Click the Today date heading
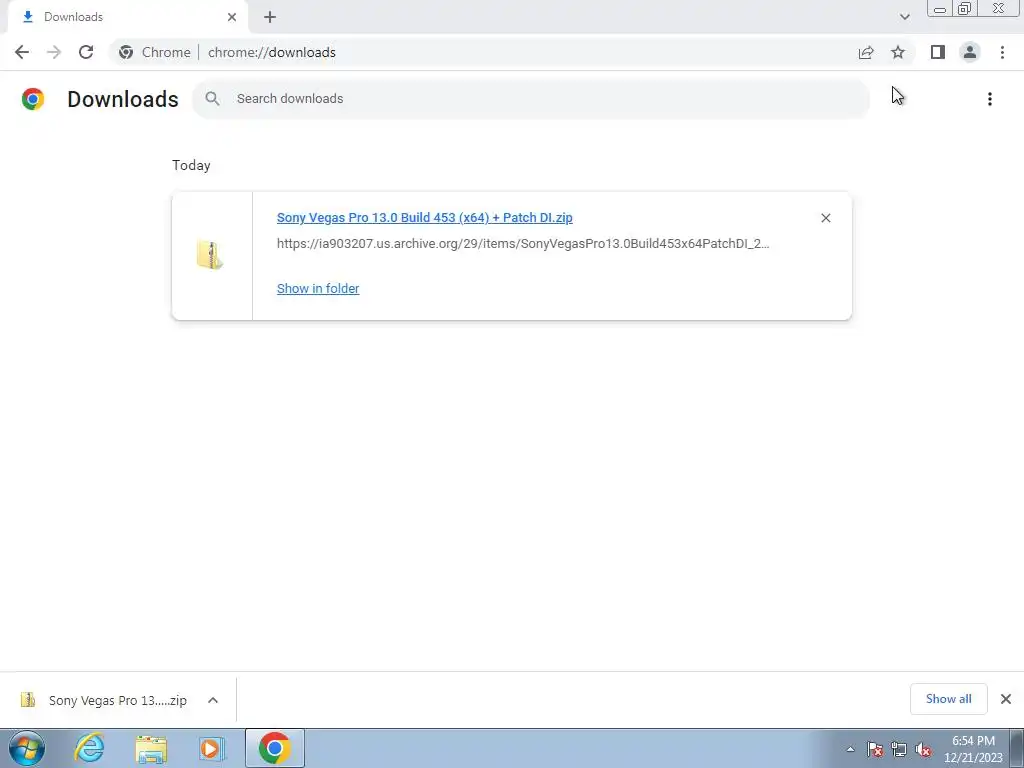Screen dimensions: 1024x768 191,165
